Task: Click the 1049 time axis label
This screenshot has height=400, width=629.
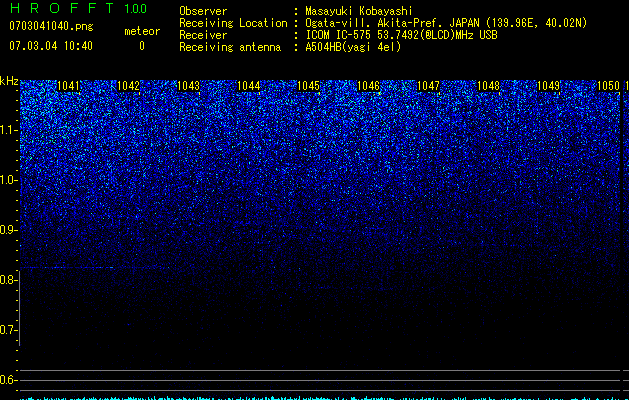Action: (548, 86)
